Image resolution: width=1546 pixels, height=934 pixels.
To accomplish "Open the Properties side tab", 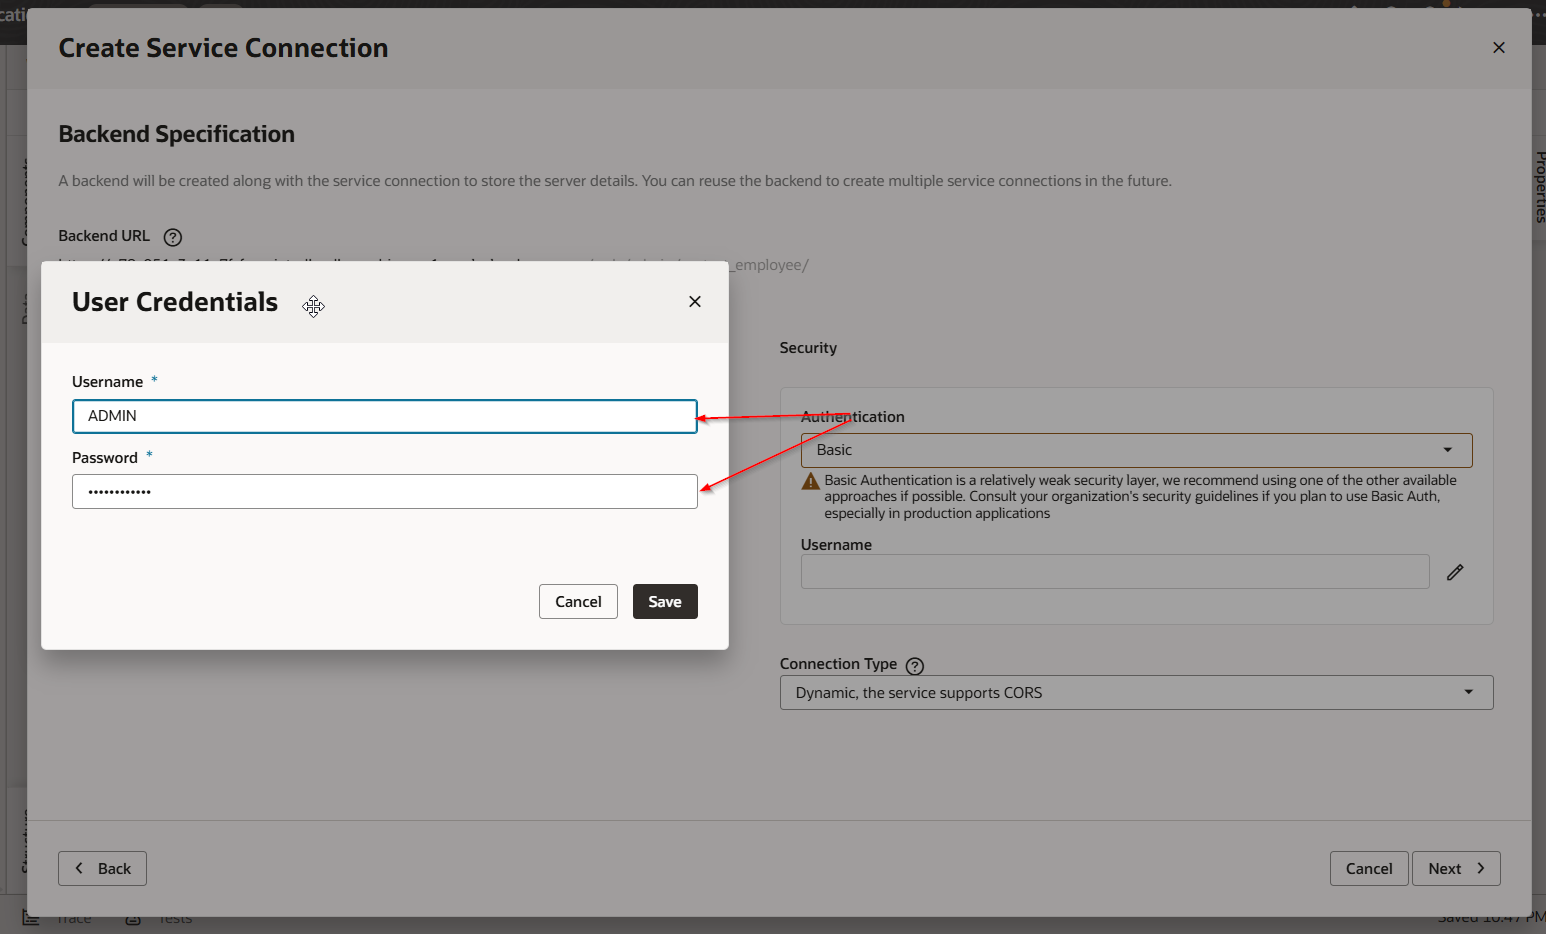I will [x=1539, y=187].
